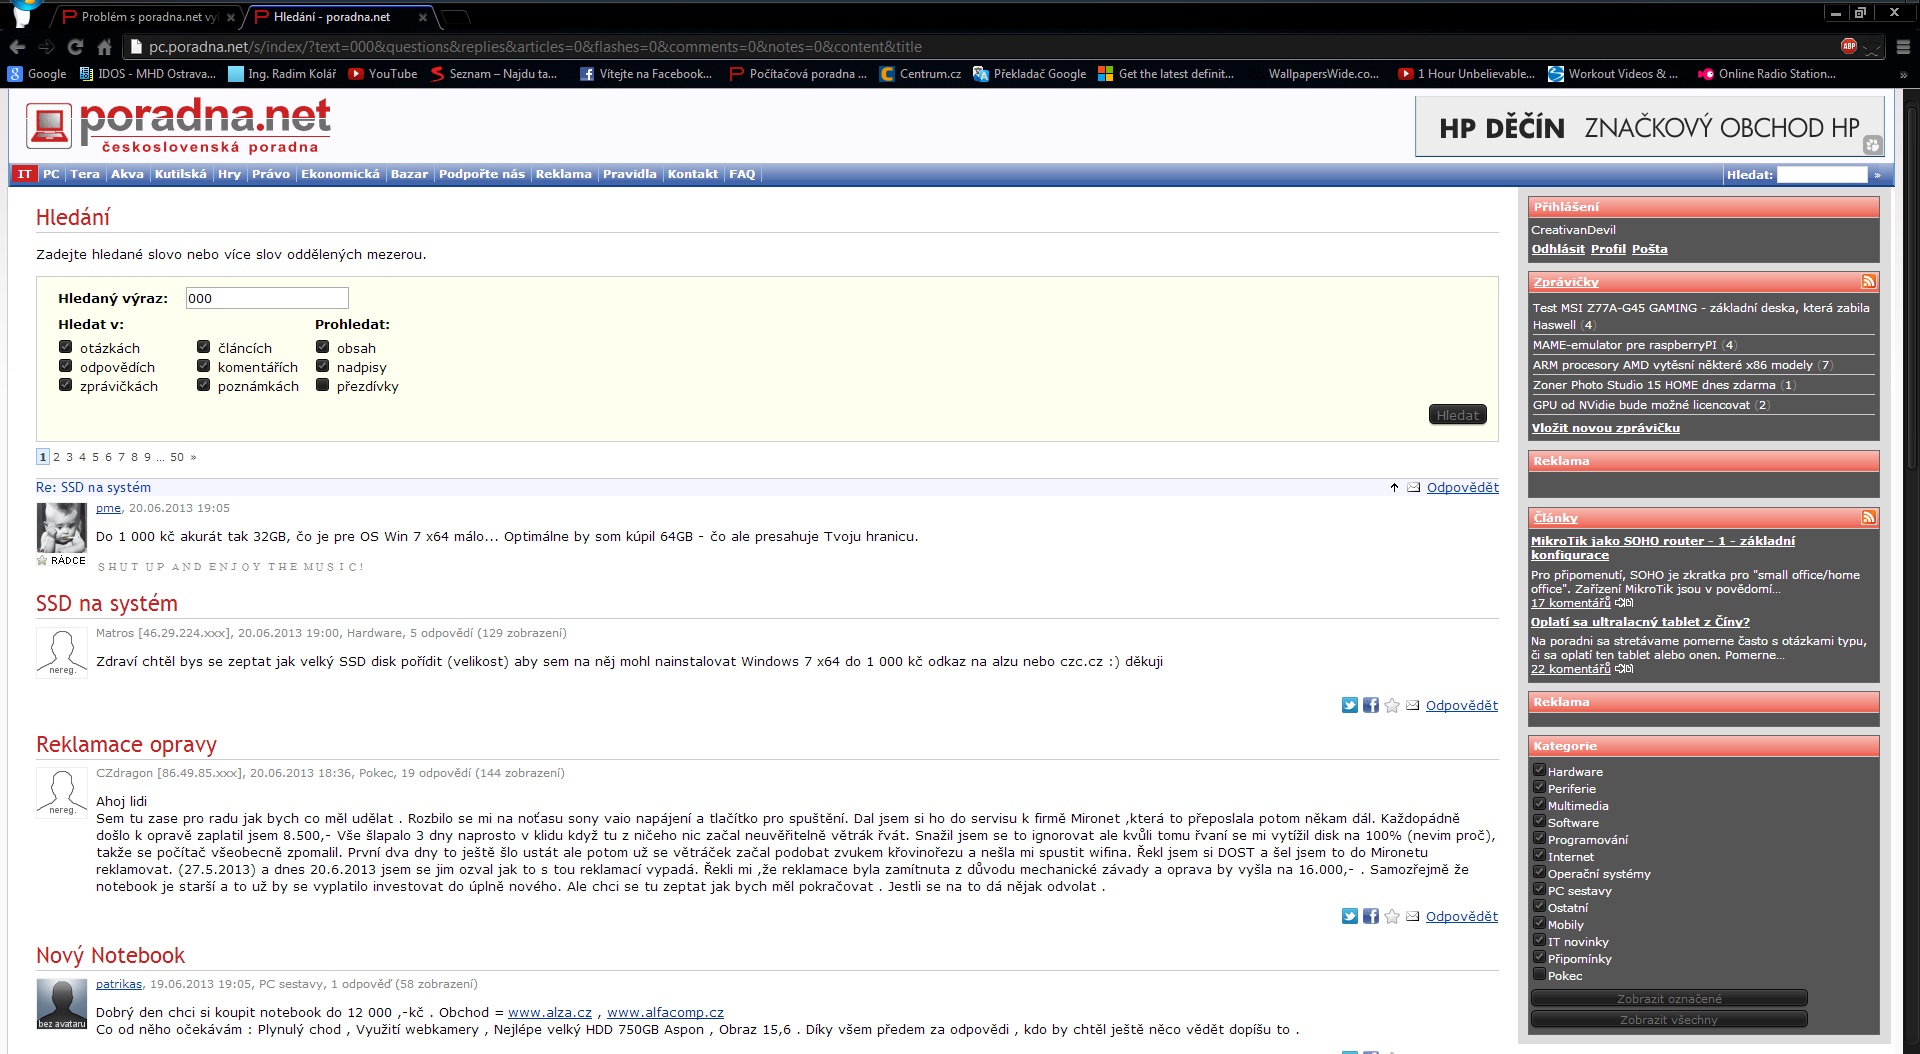
Task: Open the Pošta link in the login panel
Action: [x=1650, y=249]
